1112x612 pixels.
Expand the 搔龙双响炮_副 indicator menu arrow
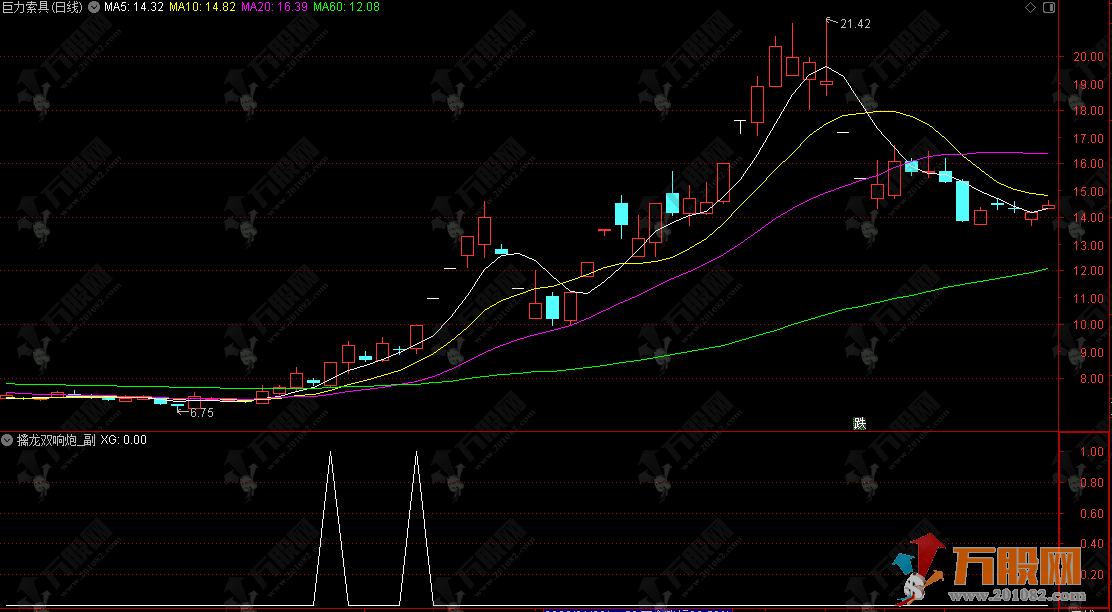tap(8, 439)
